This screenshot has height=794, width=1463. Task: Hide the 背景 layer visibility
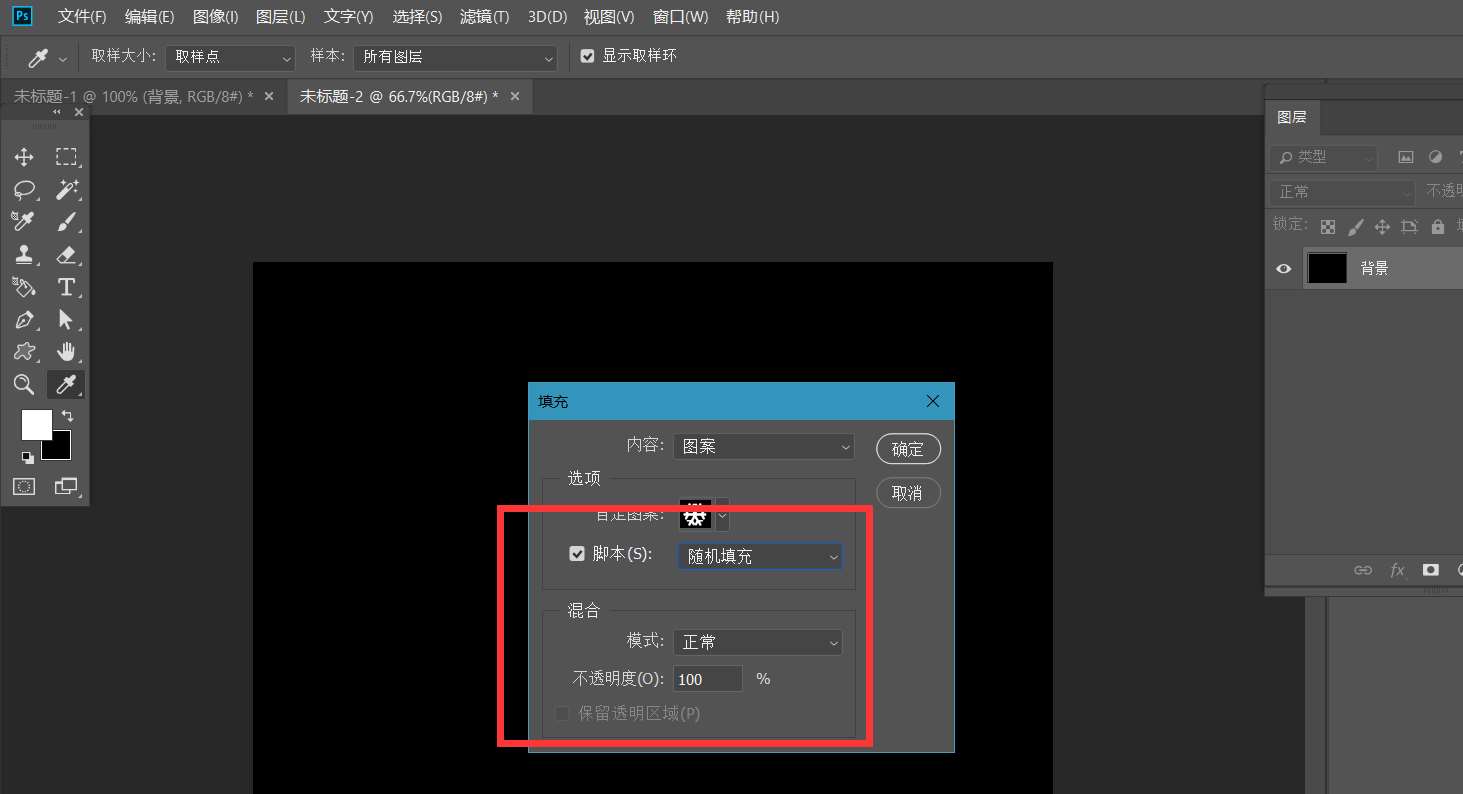coord(1282,268)
